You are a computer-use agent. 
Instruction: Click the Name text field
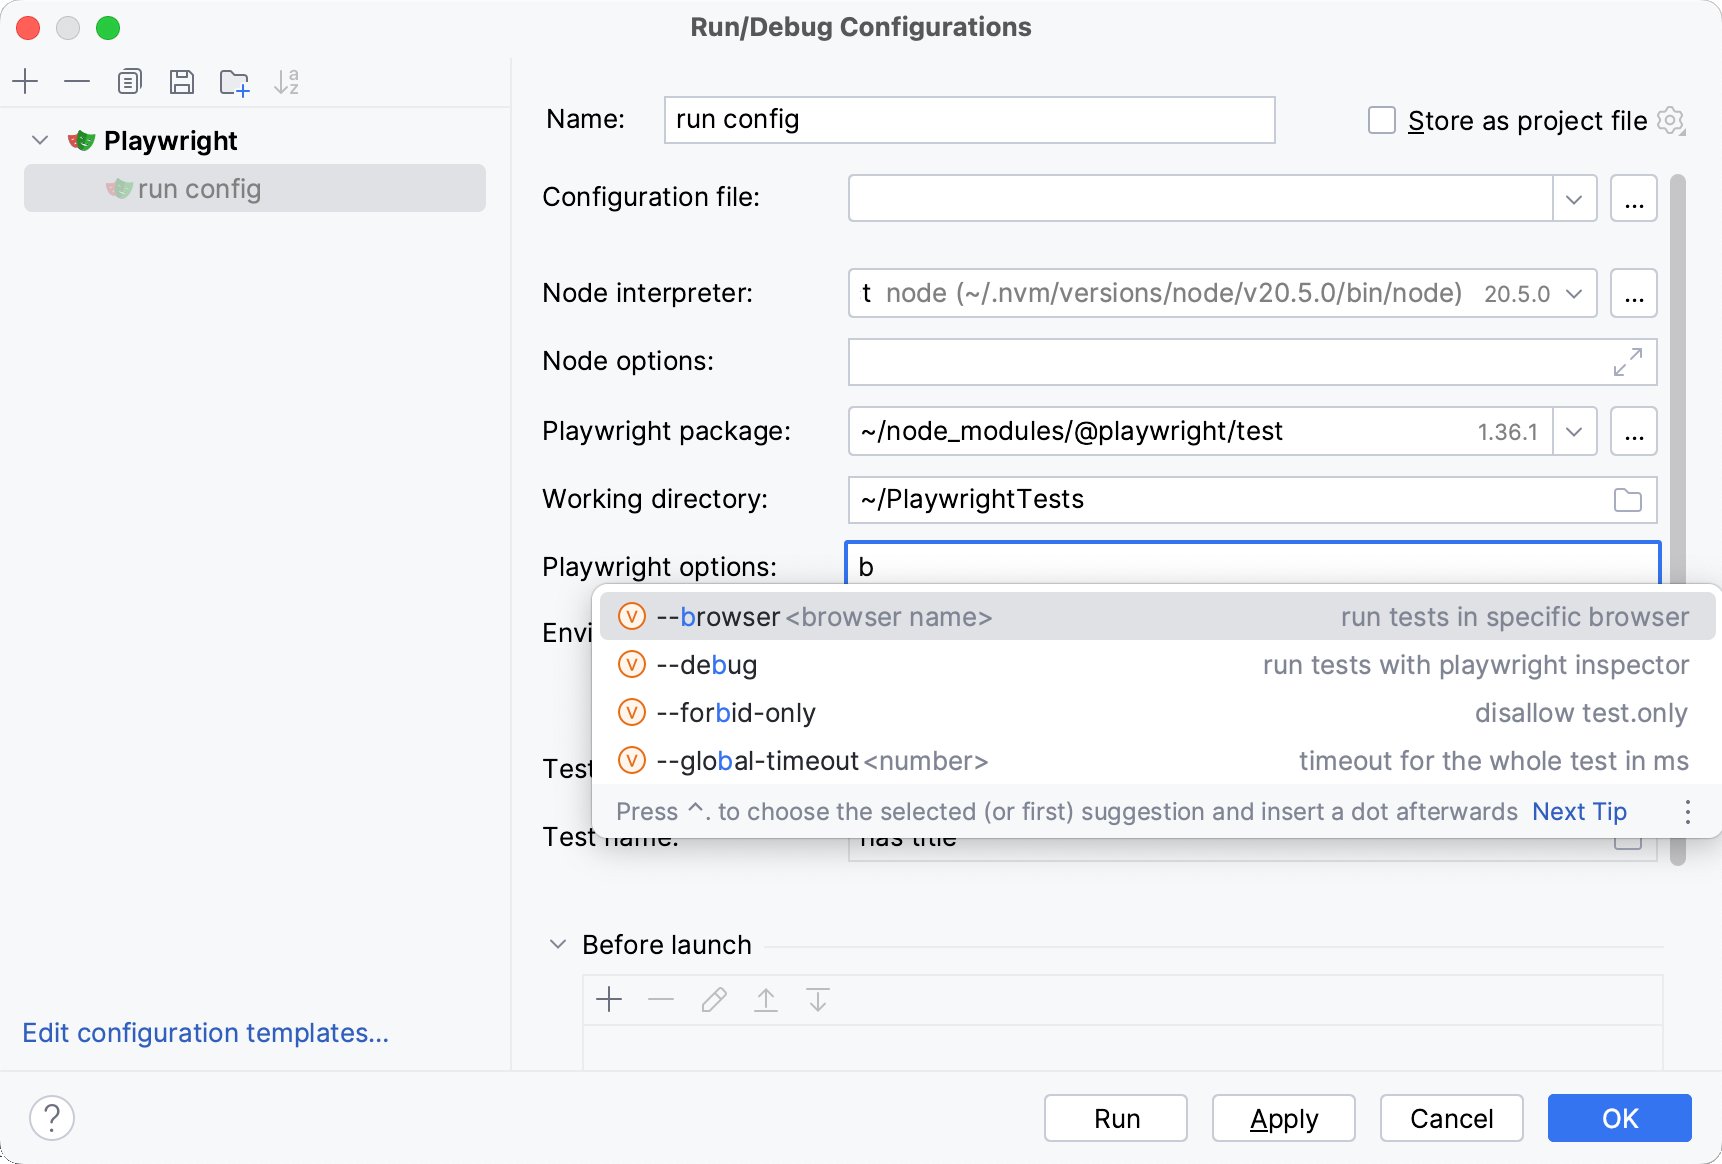coord(968,120)
